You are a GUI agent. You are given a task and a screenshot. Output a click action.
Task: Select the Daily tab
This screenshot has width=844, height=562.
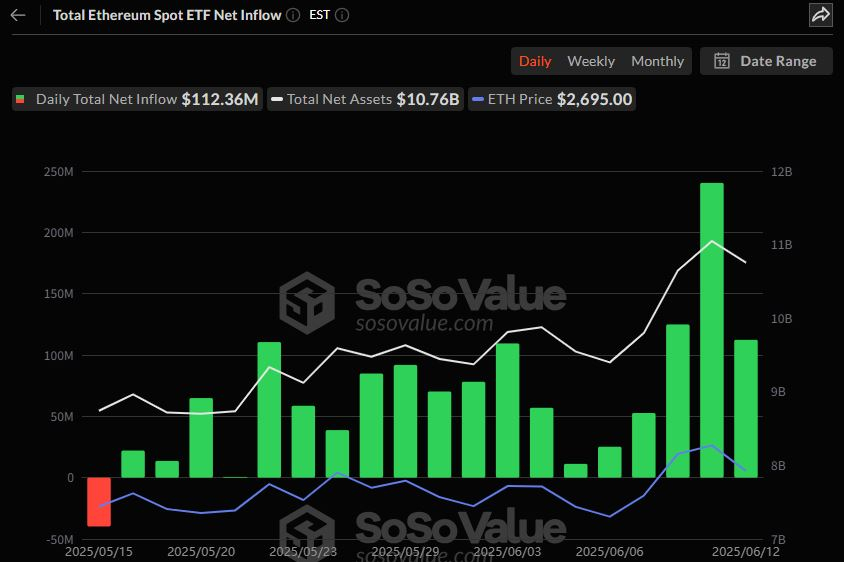pos(535,61)
